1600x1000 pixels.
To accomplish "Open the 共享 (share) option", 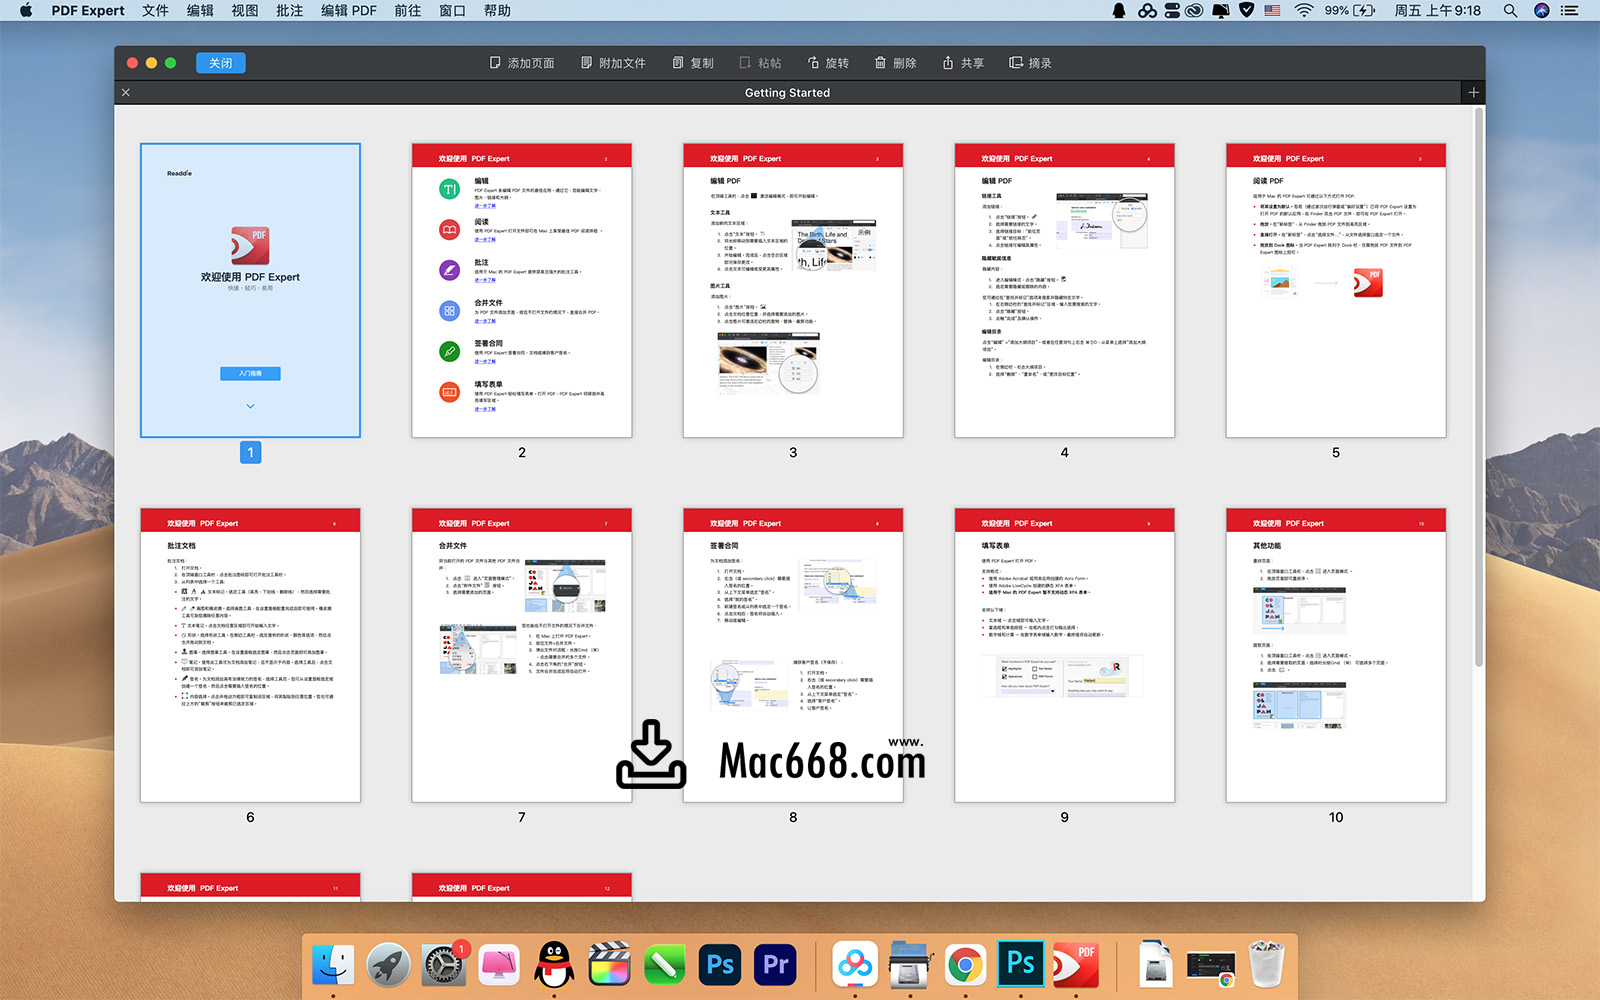I will (x=963, y=63).
